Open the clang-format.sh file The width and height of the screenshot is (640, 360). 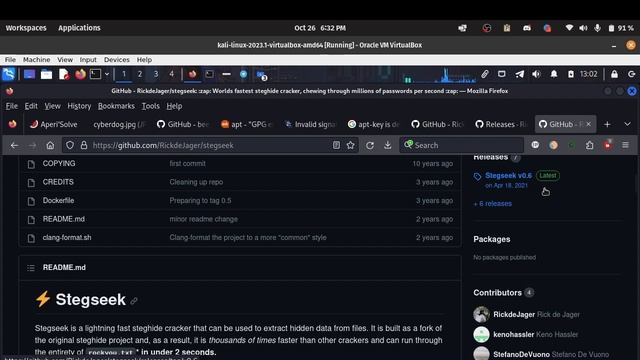point(67,238)
